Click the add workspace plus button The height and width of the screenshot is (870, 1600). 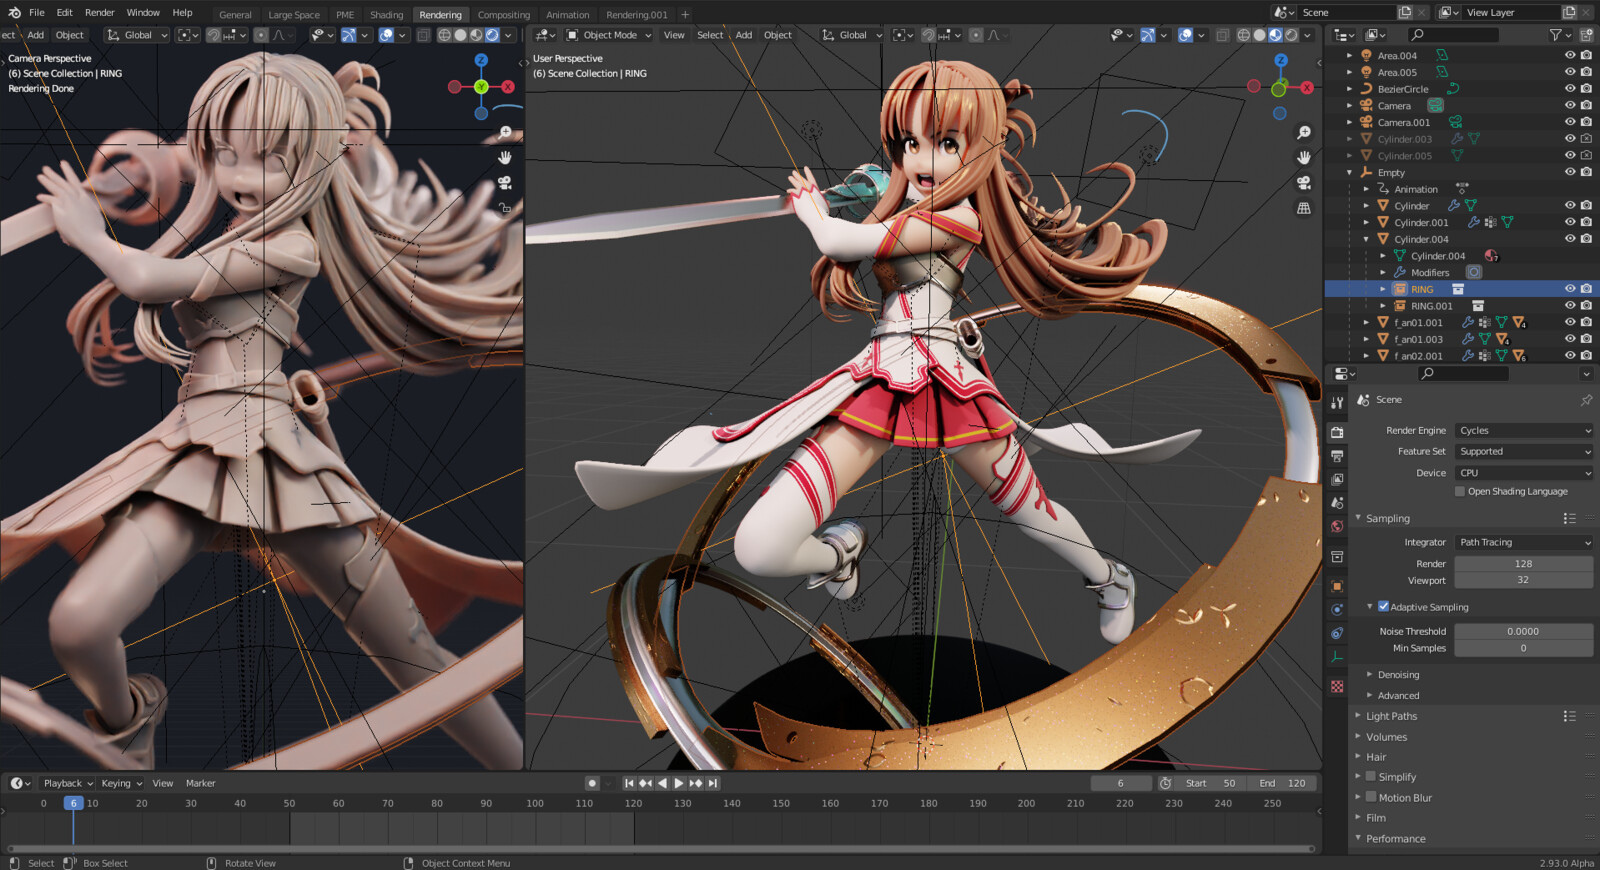point(685,15)
